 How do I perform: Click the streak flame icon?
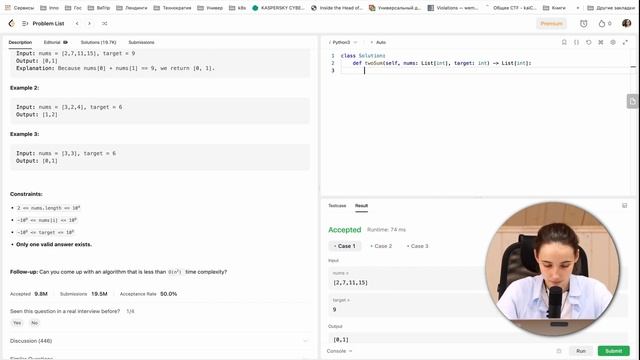(602, 24)
